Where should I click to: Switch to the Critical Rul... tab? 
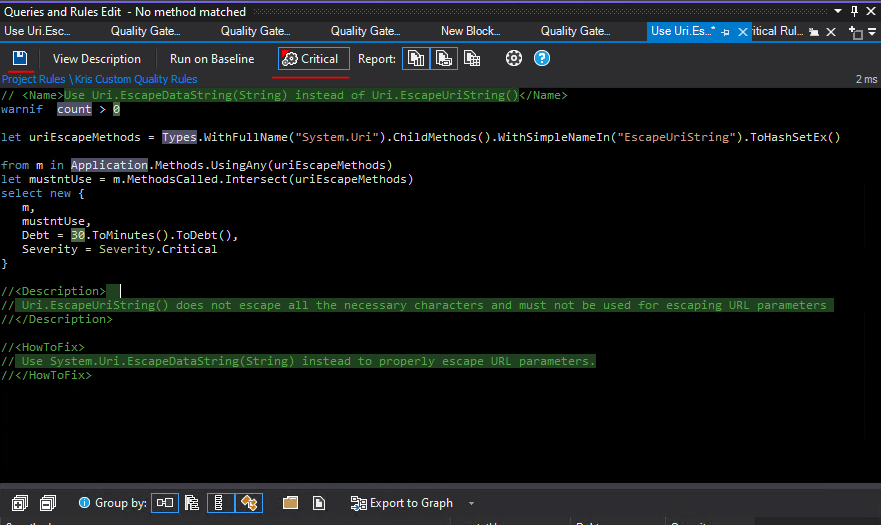tap(778, 31)
